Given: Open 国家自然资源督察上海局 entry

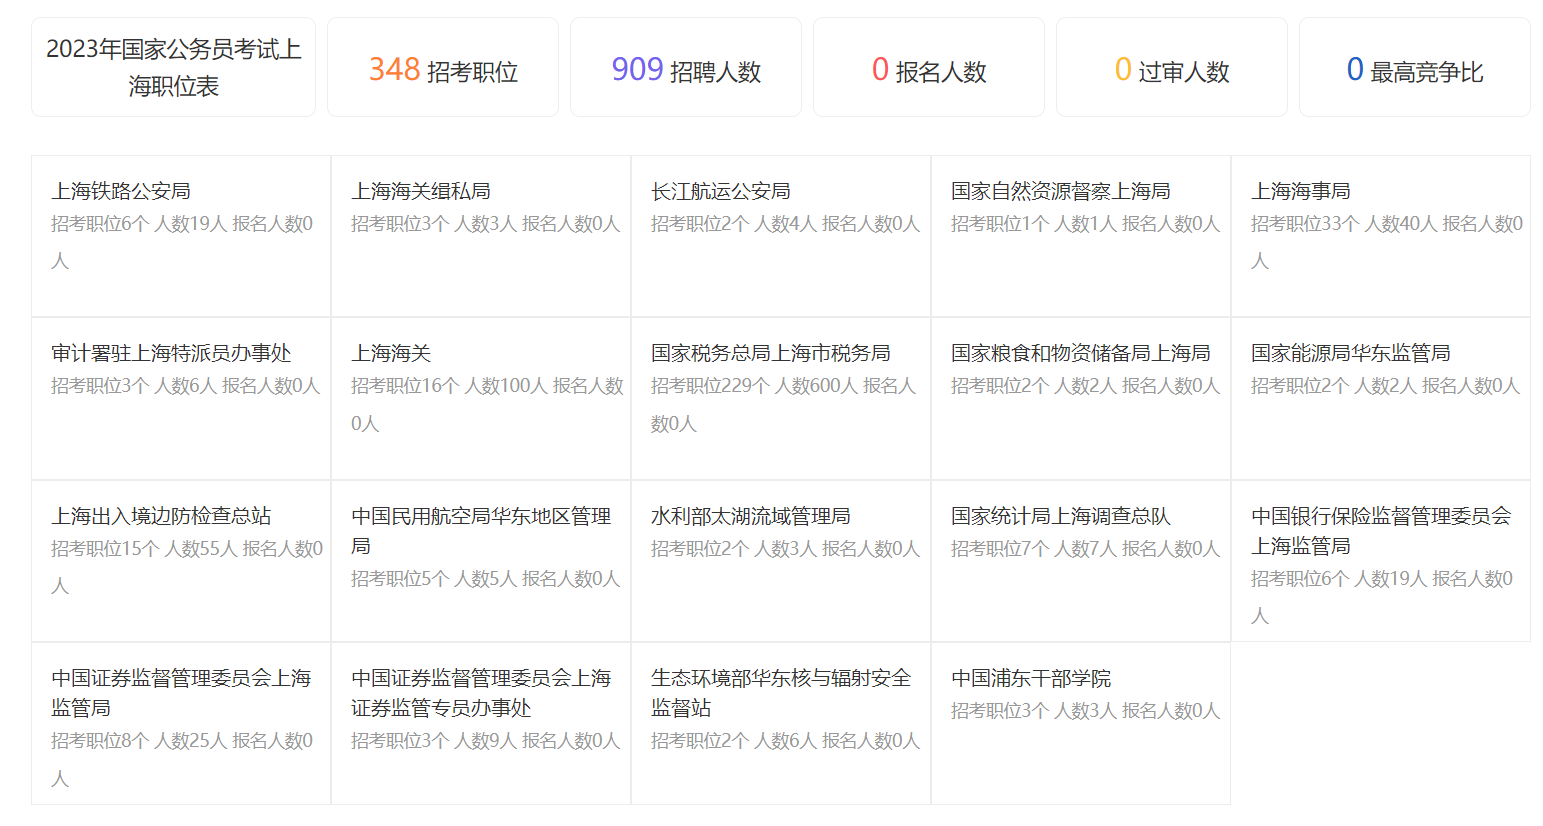Looking at the screenshot, I should [x=1081, y=236].
